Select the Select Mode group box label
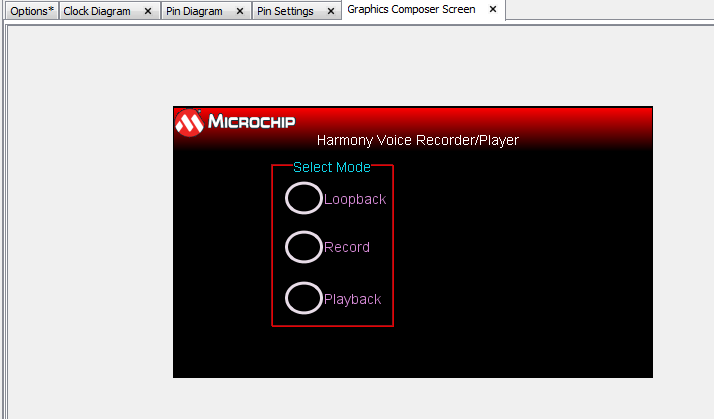The height and width of the screenshot is (419, 714). (x=331, y=167)
